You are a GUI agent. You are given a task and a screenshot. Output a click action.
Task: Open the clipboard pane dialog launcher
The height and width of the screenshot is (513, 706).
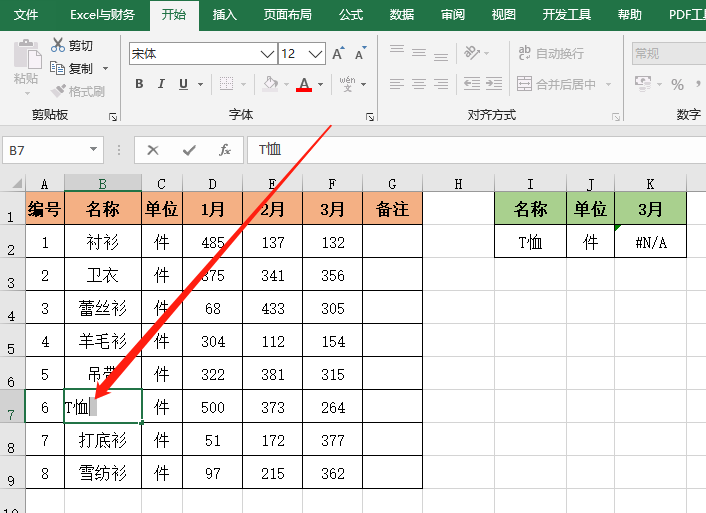coord(113,117)
